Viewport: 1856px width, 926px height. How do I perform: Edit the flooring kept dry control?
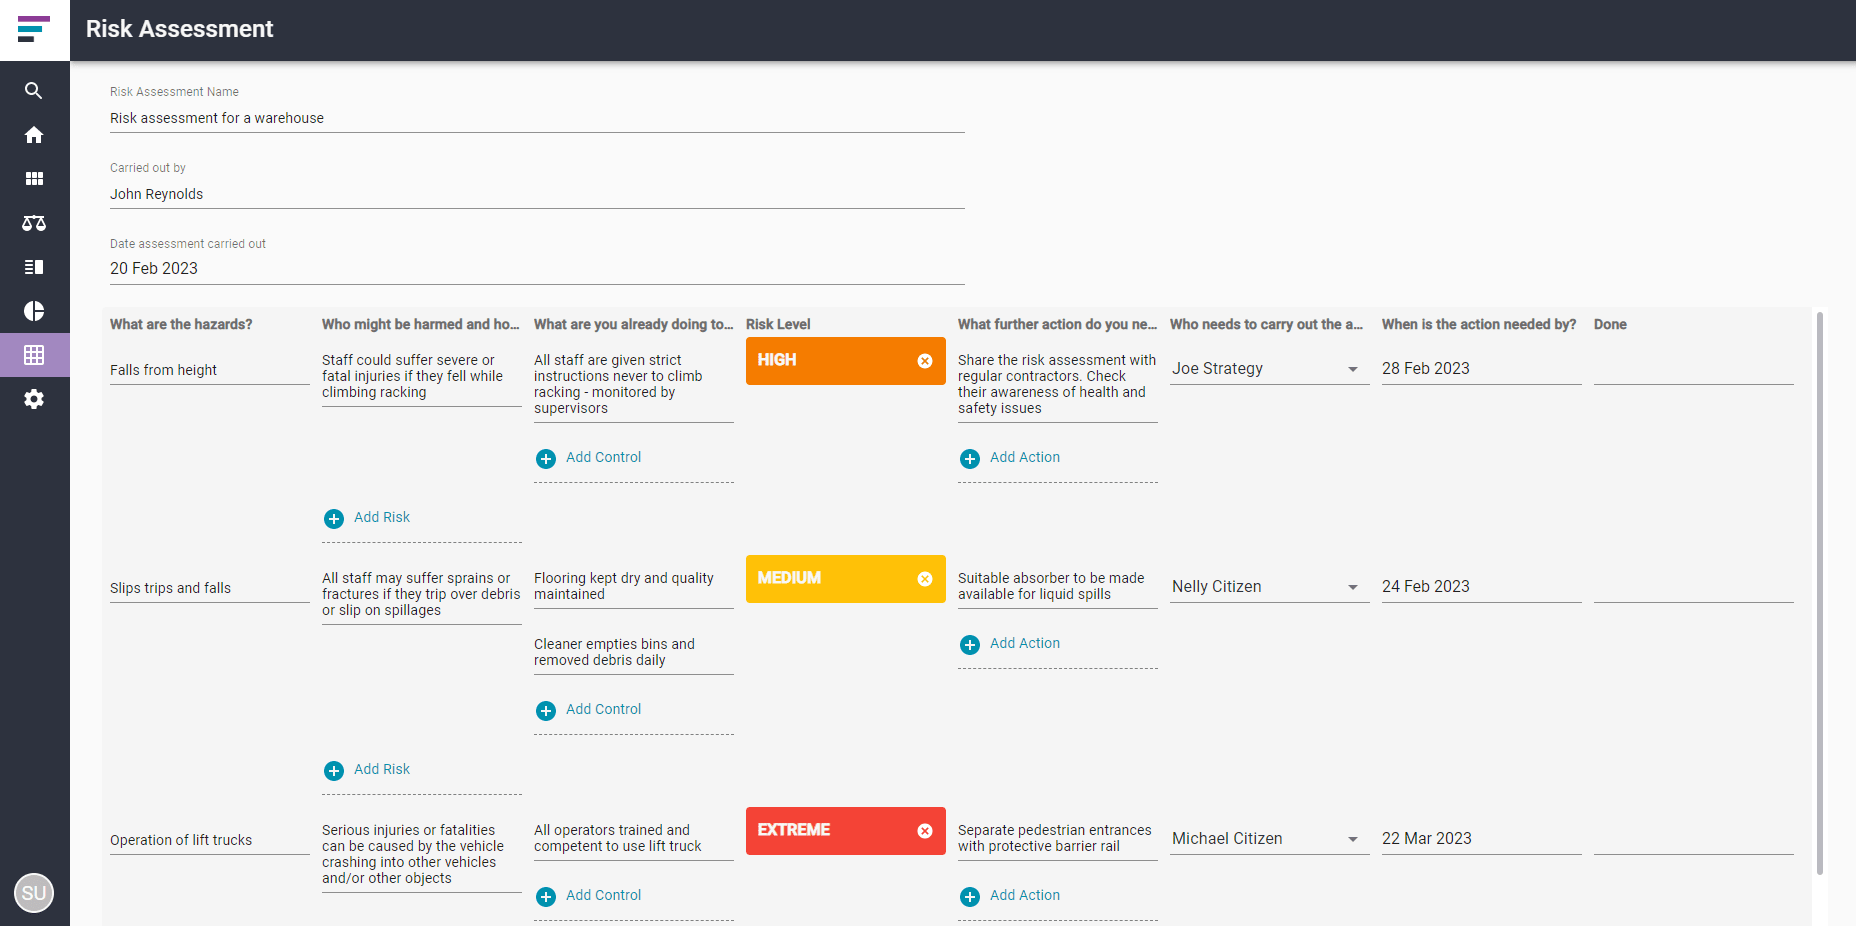634,587
